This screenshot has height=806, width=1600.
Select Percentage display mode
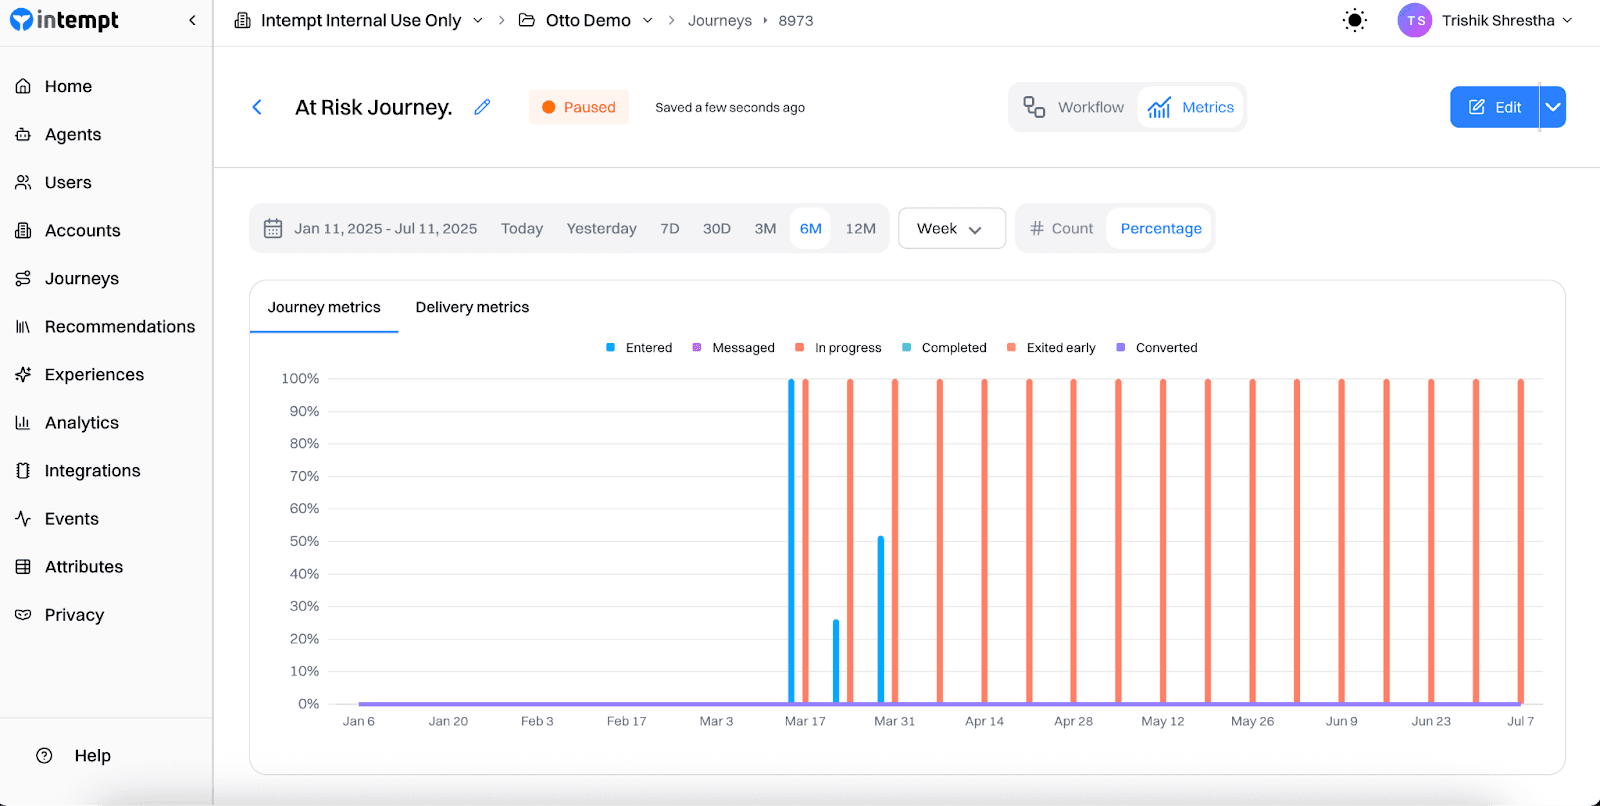[x=1161, y=228]
